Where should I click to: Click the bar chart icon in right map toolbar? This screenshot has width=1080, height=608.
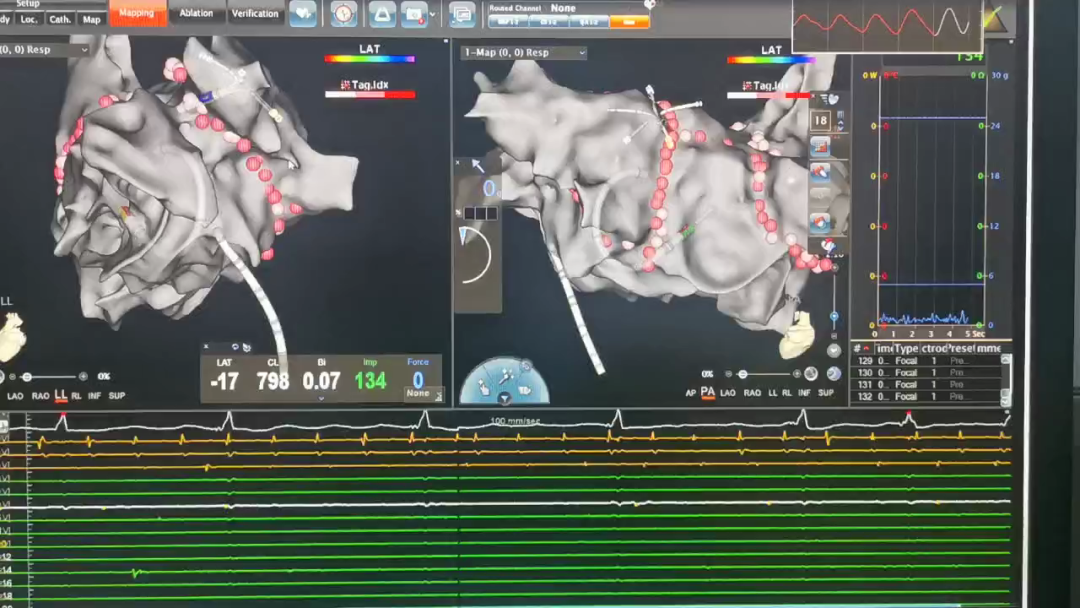coord(821,147)
